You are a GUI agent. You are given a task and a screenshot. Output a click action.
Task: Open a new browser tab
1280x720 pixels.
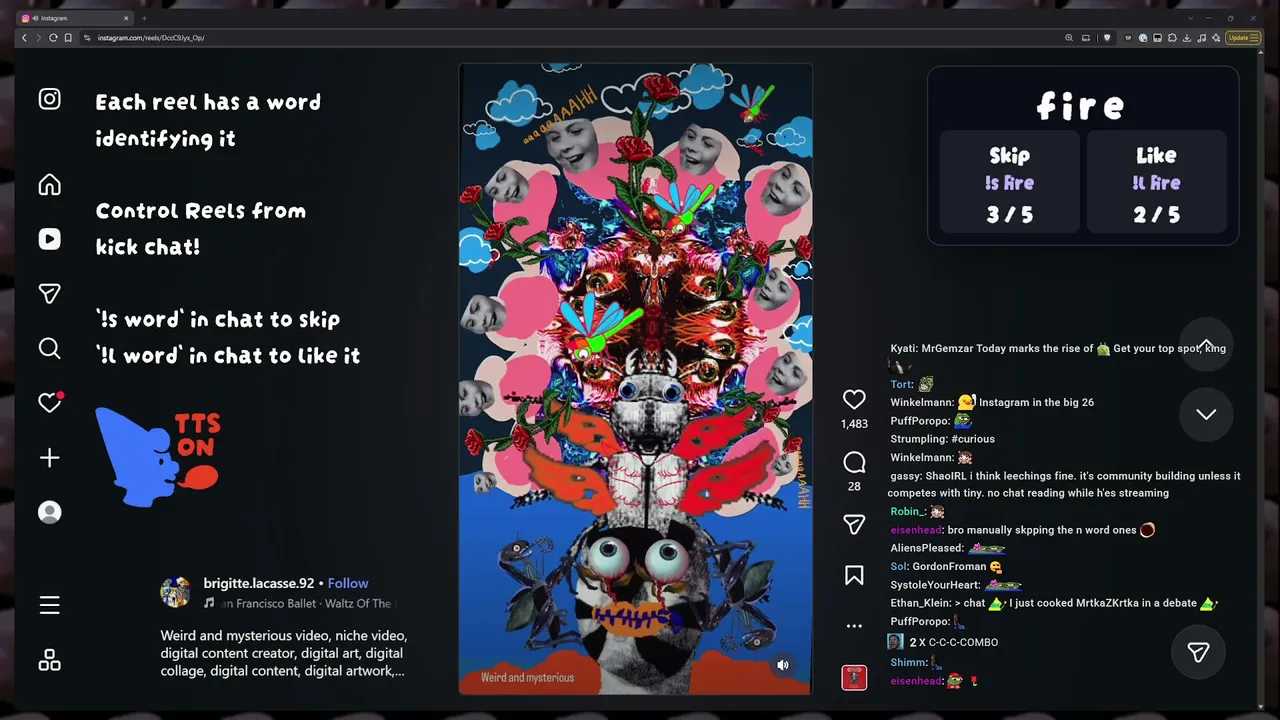pos(144,18)
